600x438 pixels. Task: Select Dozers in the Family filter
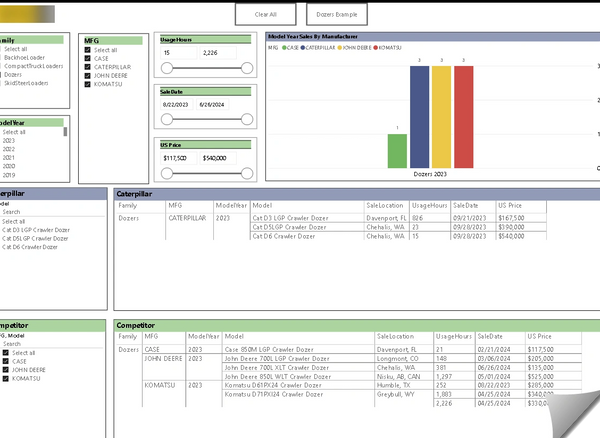point(12,74)
